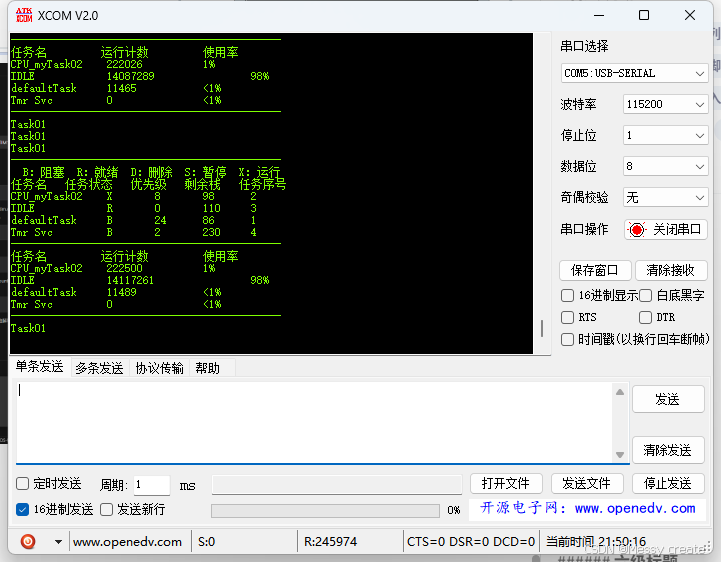Click the 打开文件 open file button

pyautogui.click(x=506, y=483)
